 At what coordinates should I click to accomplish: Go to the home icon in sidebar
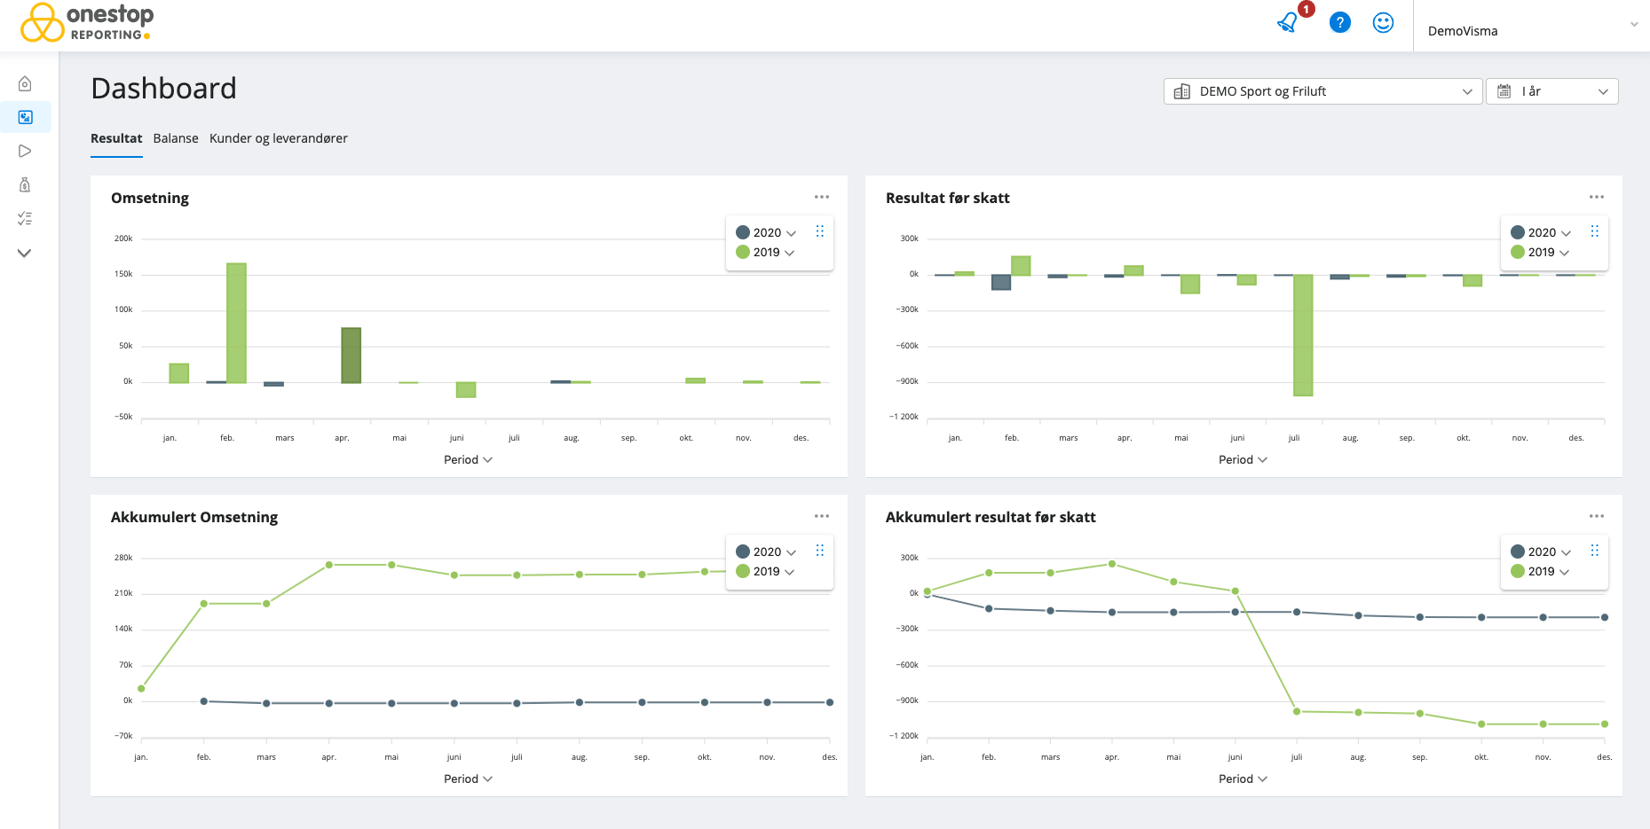(x=25, y=84)
